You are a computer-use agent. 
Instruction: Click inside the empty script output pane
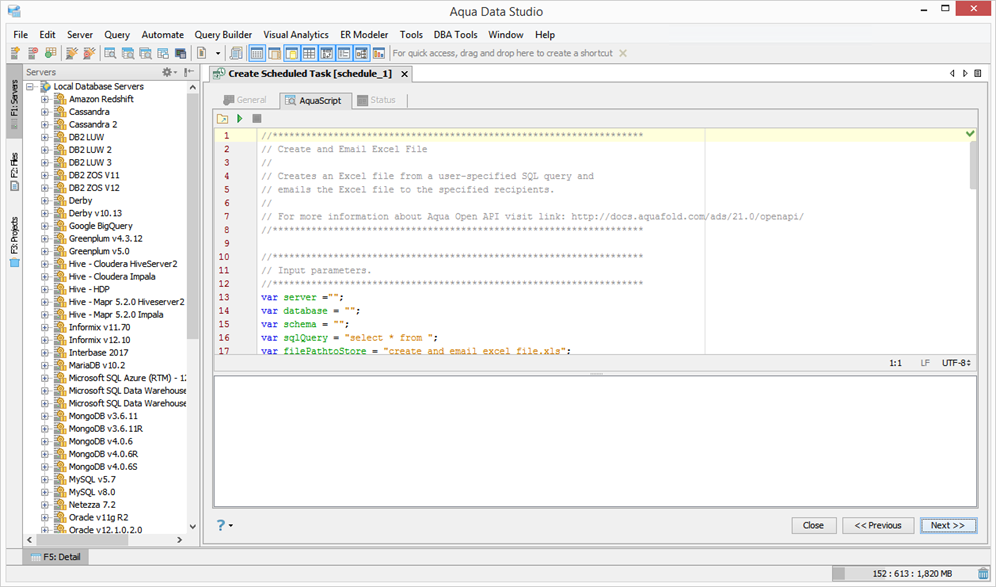click(x=595, y=441)
